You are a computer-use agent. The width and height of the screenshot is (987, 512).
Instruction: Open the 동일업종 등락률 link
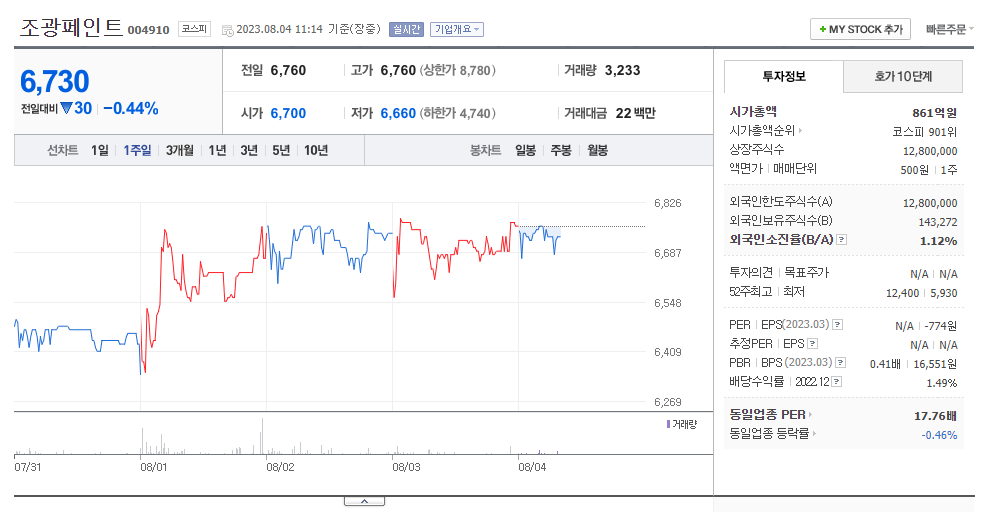[769, 434]
